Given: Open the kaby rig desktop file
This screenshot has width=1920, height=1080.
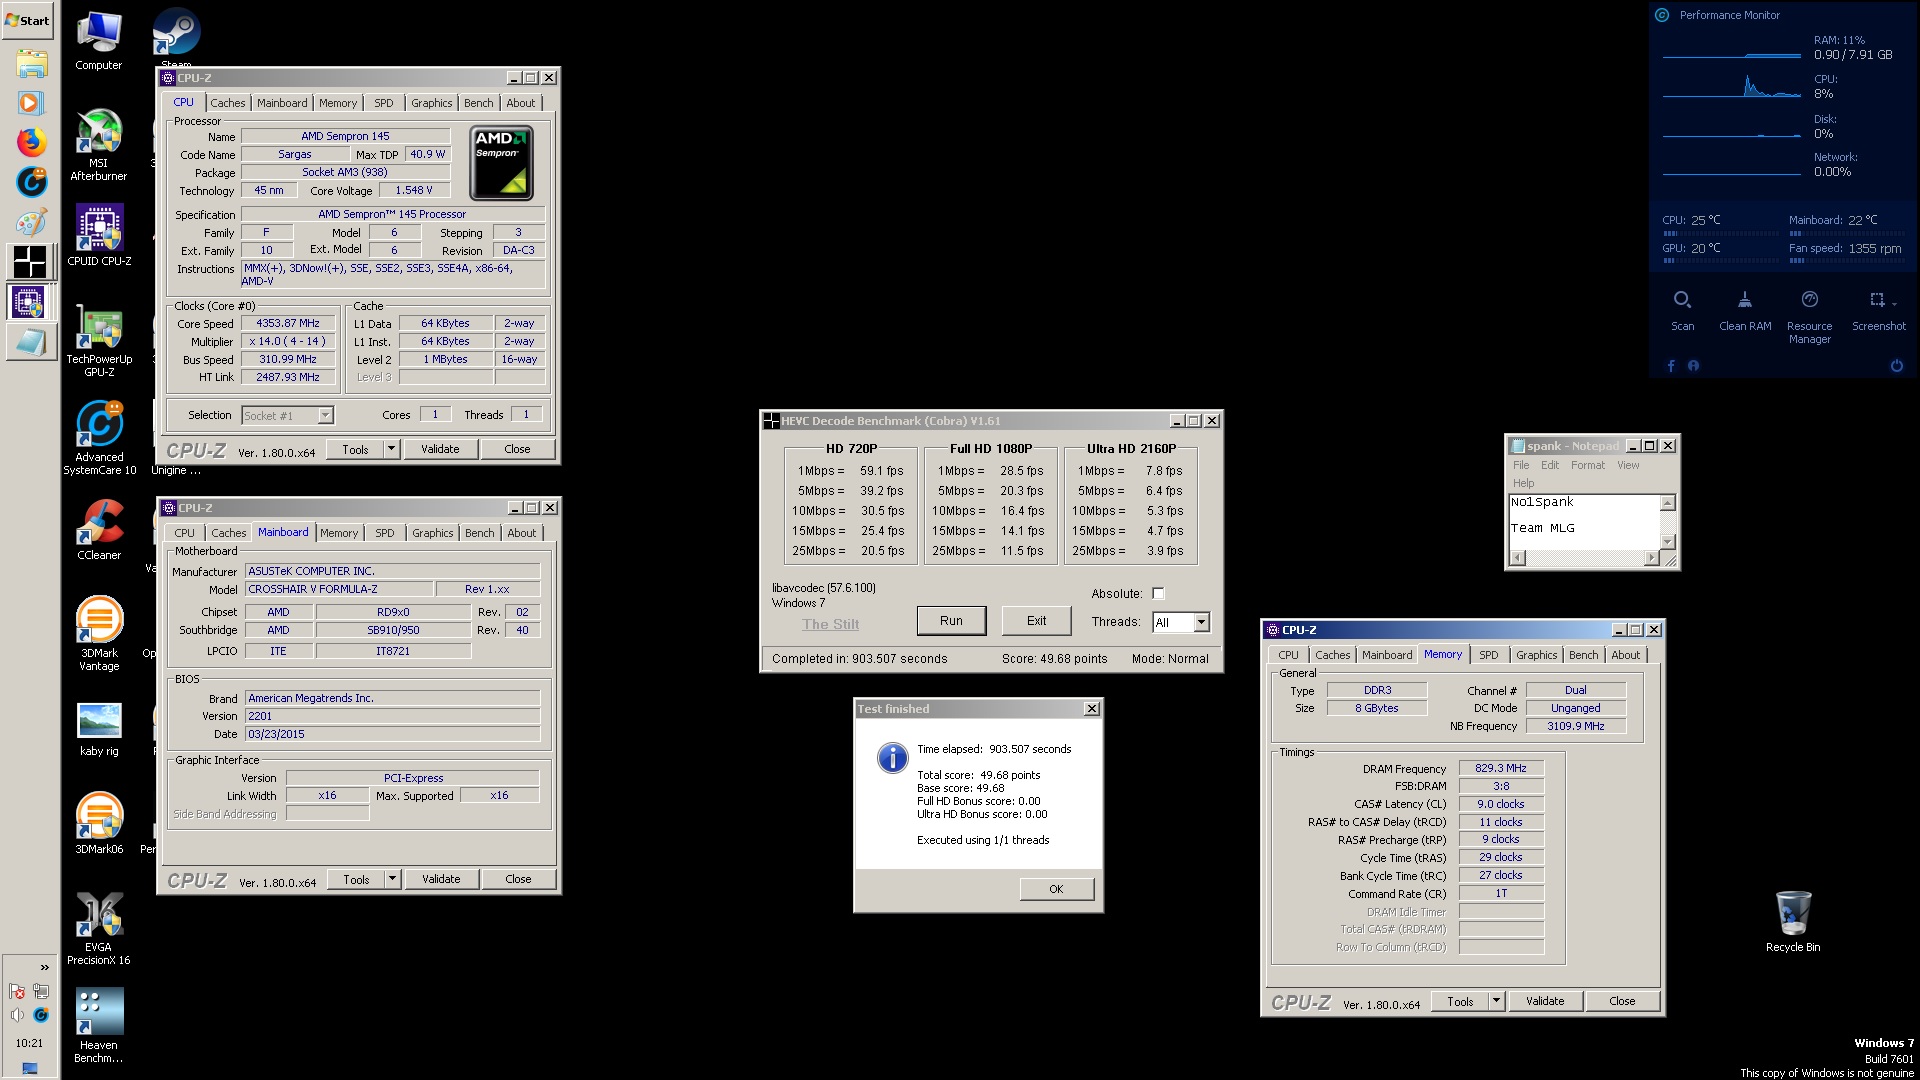Looking at the screenshot, I should (x=99, y=729).
